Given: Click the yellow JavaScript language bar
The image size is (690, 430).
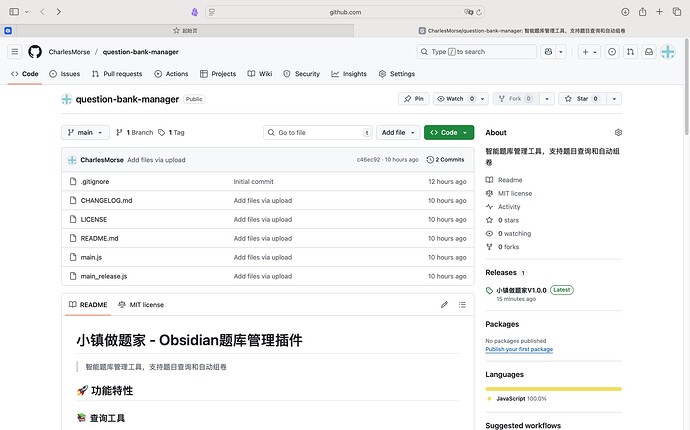Looking at the screenshot, I should tap(553, 389).
